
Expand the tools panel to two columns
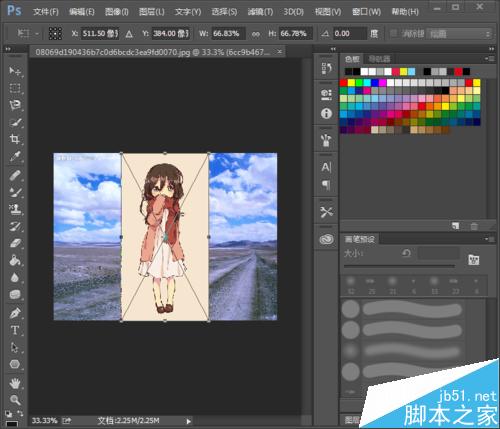tap(8, 49)
